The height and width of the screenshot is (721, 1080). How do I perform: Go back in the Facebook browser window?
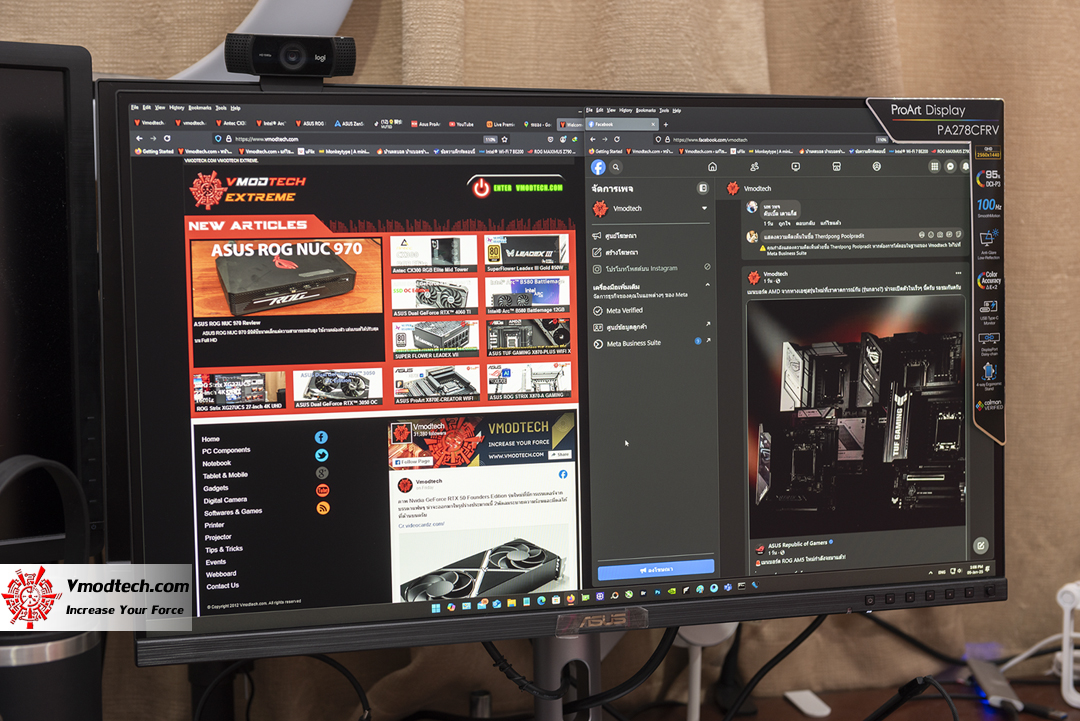coord(593,139)
